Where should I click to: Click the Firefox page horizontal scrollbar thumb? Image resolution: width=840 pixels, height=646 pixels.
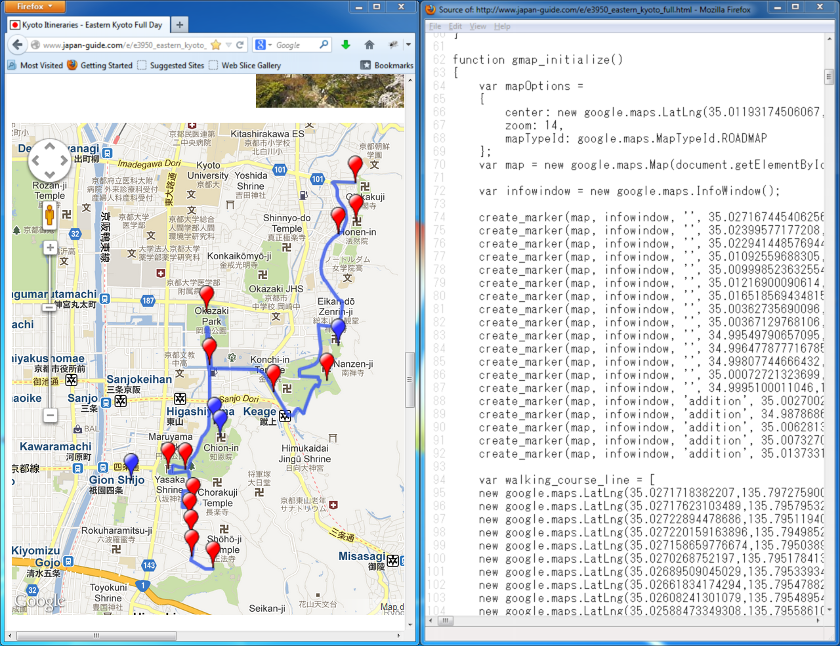[x=96, y=636]
